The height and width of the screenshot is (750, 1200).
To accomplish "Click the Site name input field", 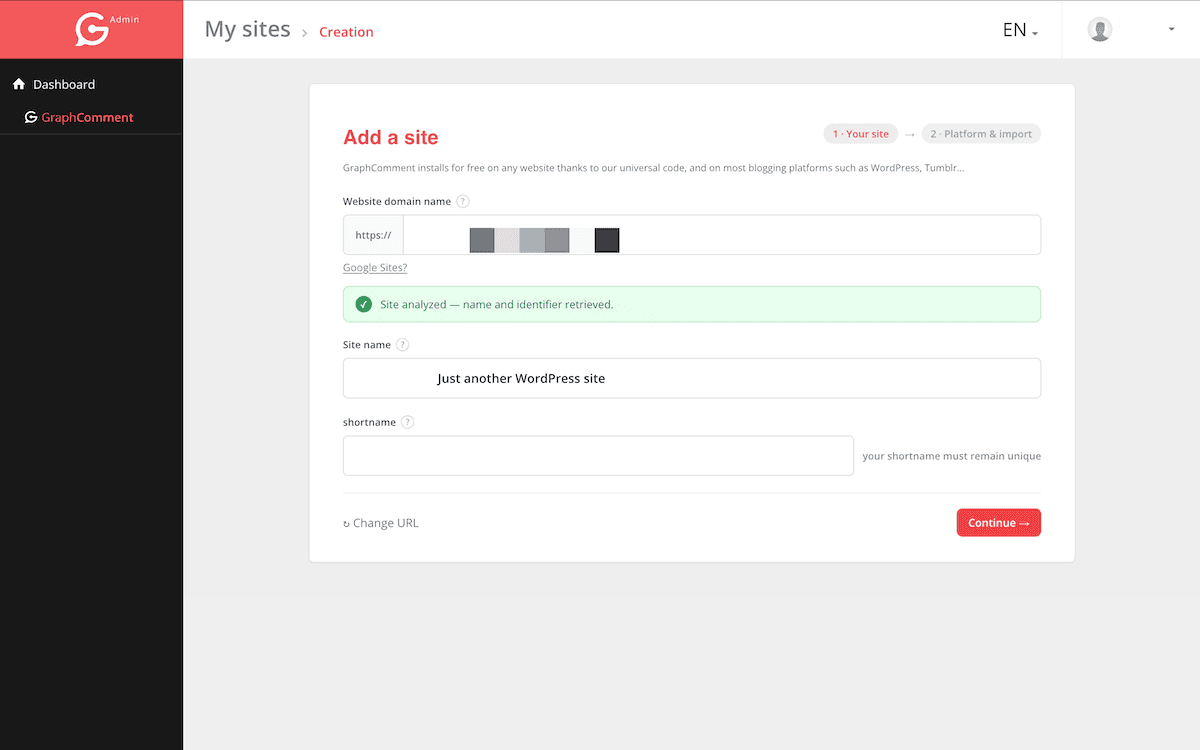I will tap(692, 378).
